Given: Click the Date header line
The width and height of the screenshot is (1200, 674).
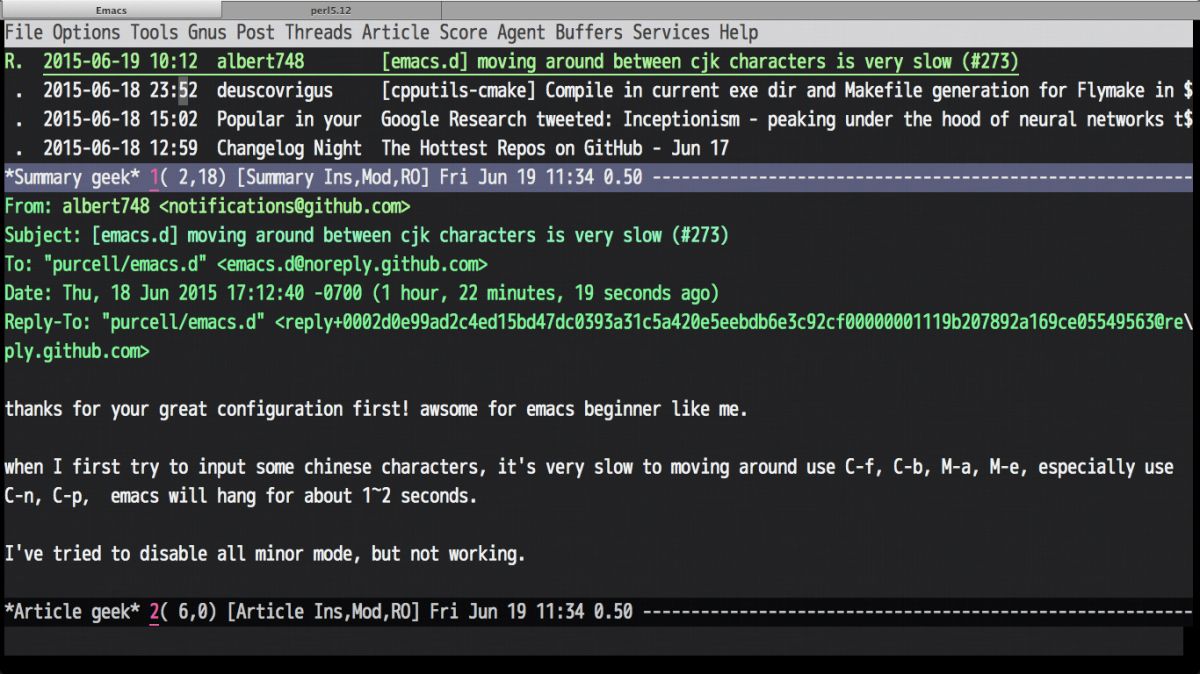Looking at the screenshot, I should (x=362, y=293).
